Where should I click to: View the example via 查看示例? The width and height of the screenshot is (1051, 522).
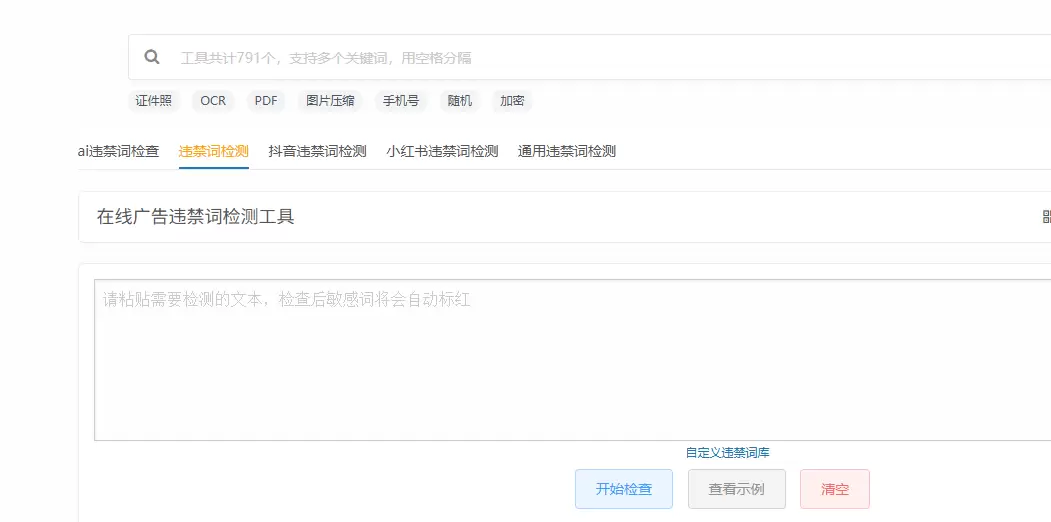(737, 489)
